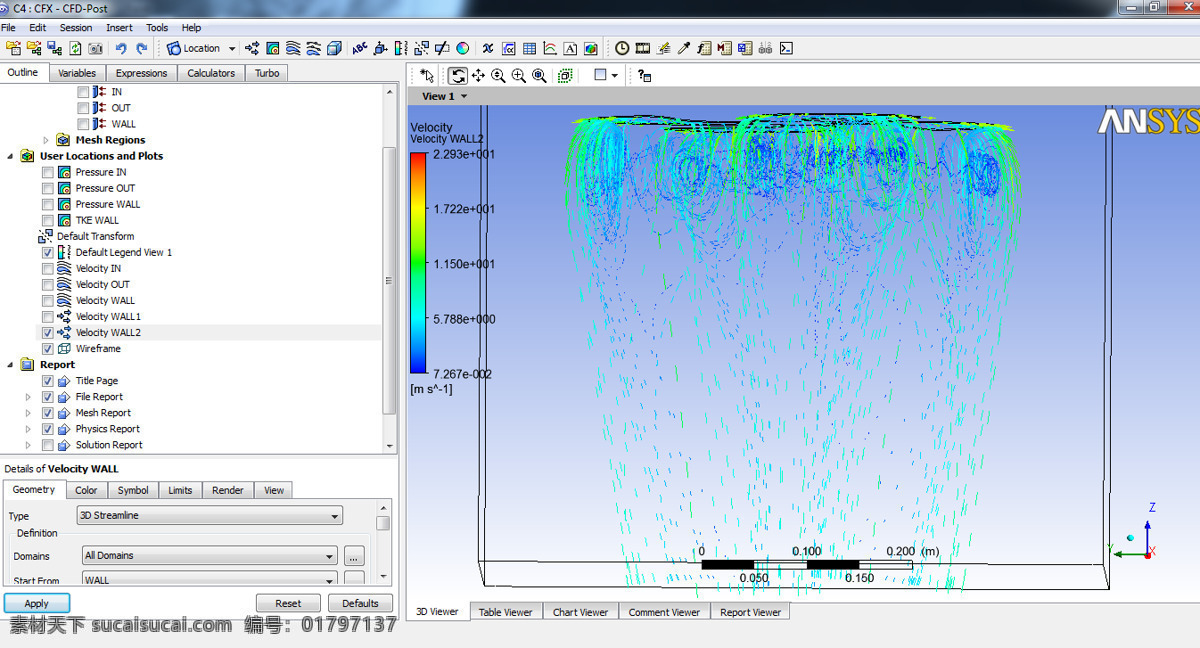1200x648 pixels.
Task: Select Velocity WALL in outline tree
Action: pyautogui.click(x=105, y=300)
